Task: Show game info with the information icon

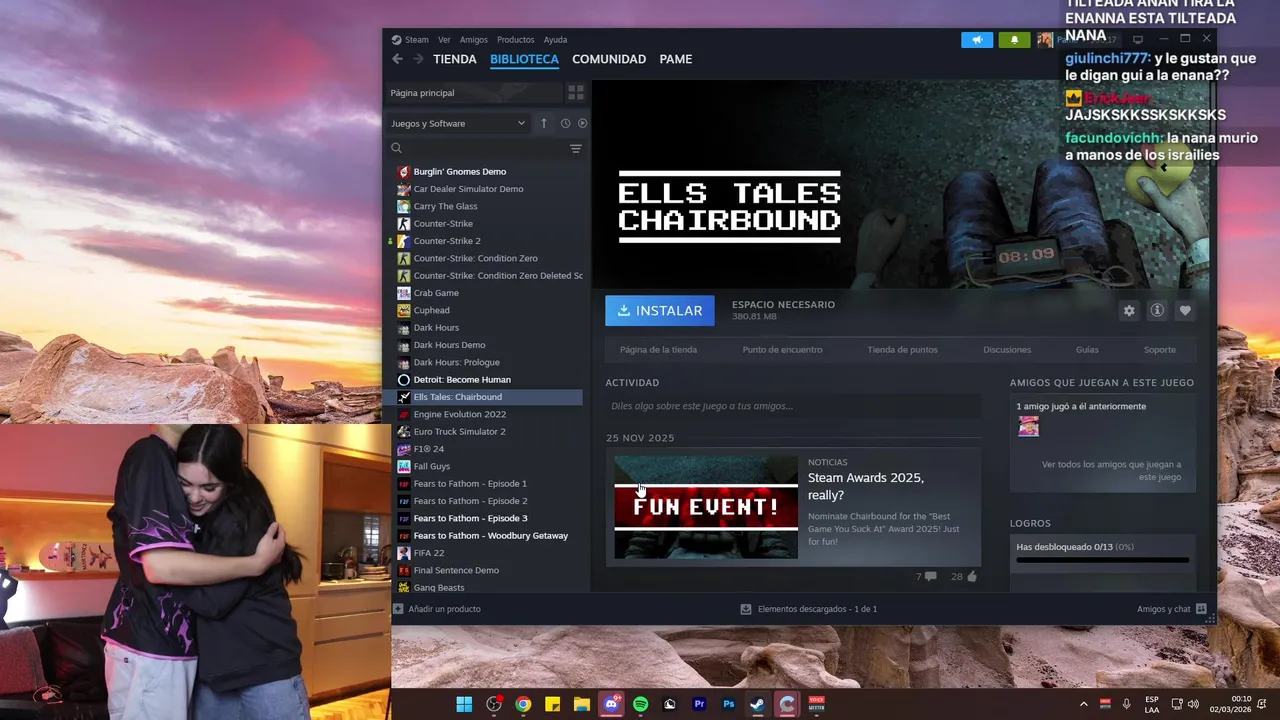Action: (1157, 311)
